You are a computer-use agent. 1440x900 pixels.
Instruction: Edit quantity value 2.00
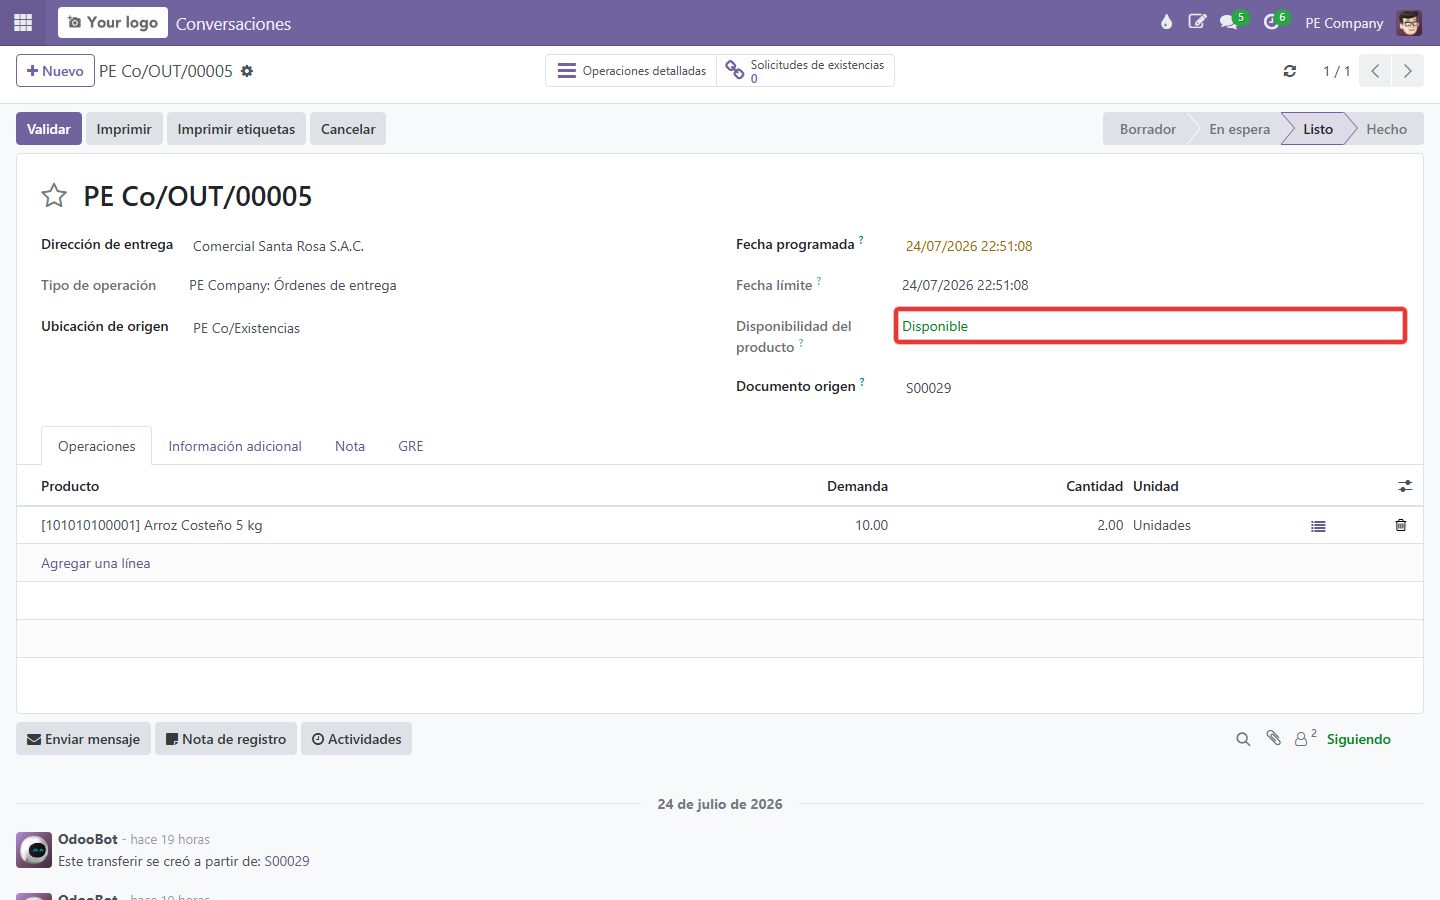1110,525
